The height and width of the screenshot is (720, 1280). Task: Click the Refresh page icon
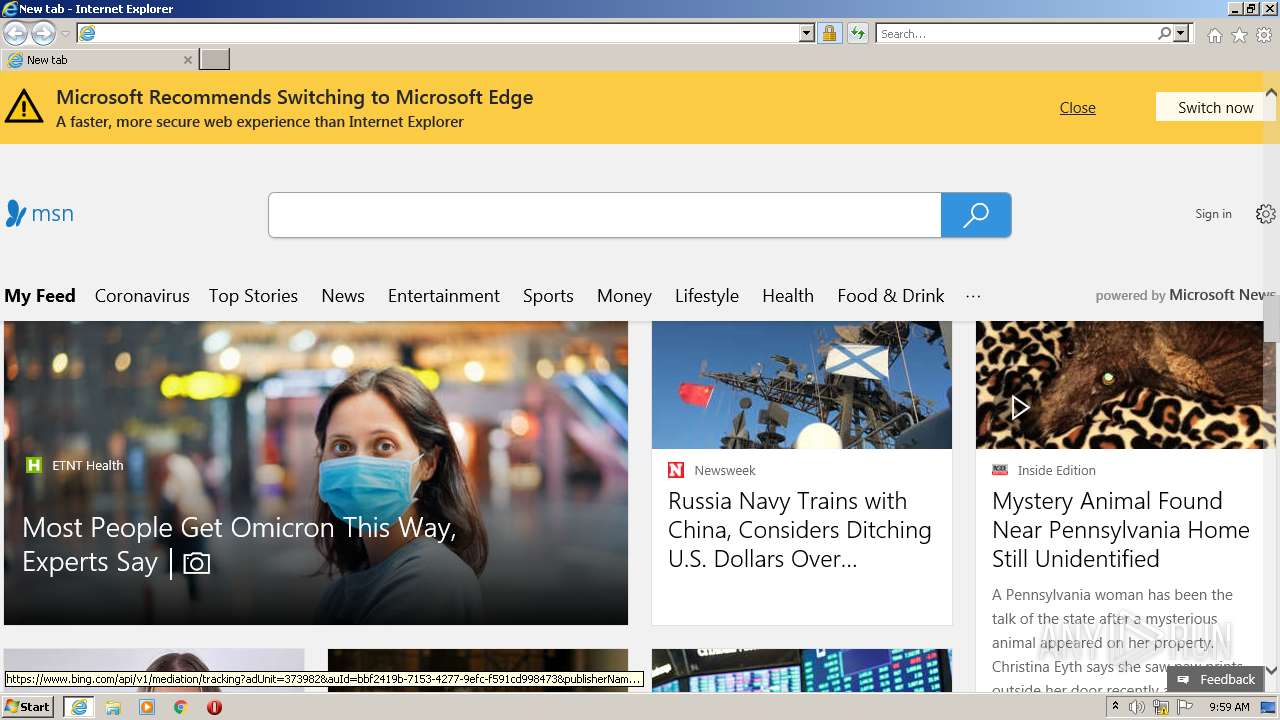(x=857, y=34)
